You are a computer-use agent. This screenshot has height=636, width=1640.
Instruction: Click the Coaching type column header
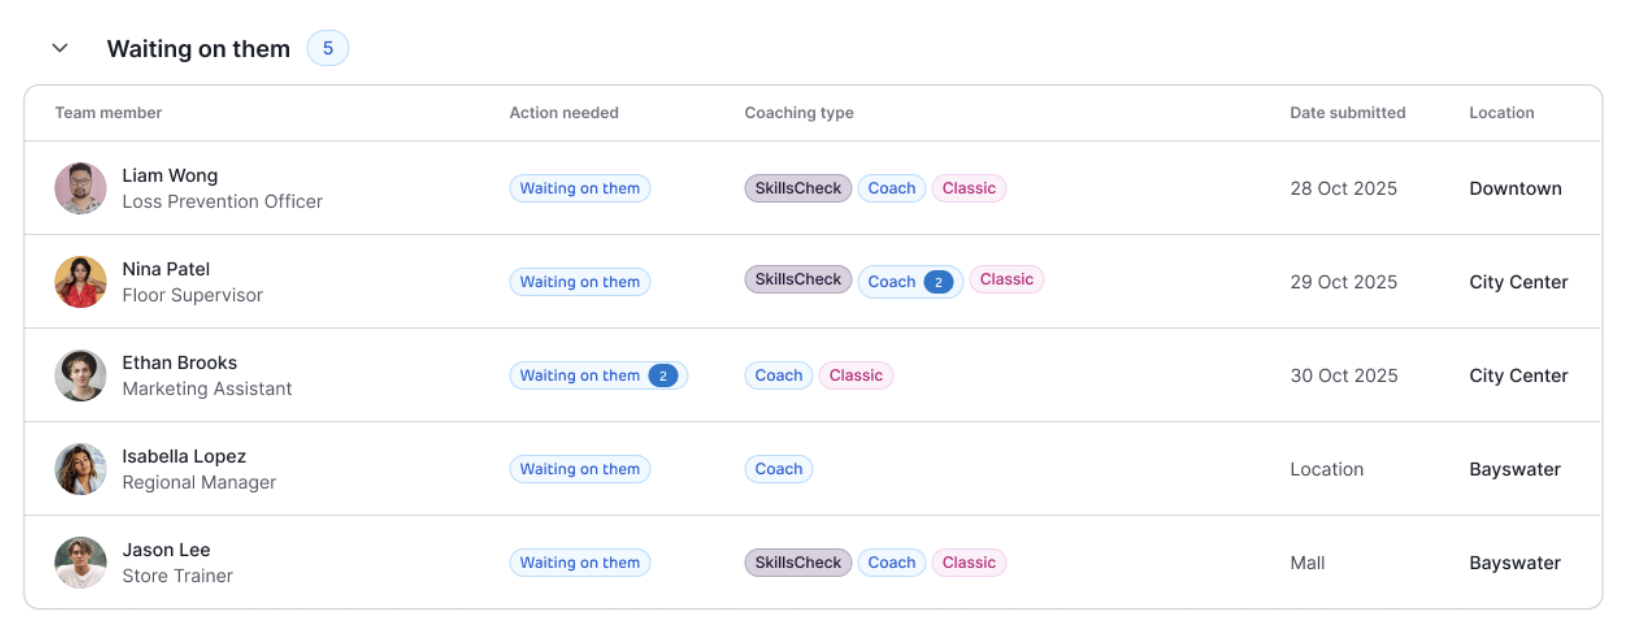click(x=798, y=113)
